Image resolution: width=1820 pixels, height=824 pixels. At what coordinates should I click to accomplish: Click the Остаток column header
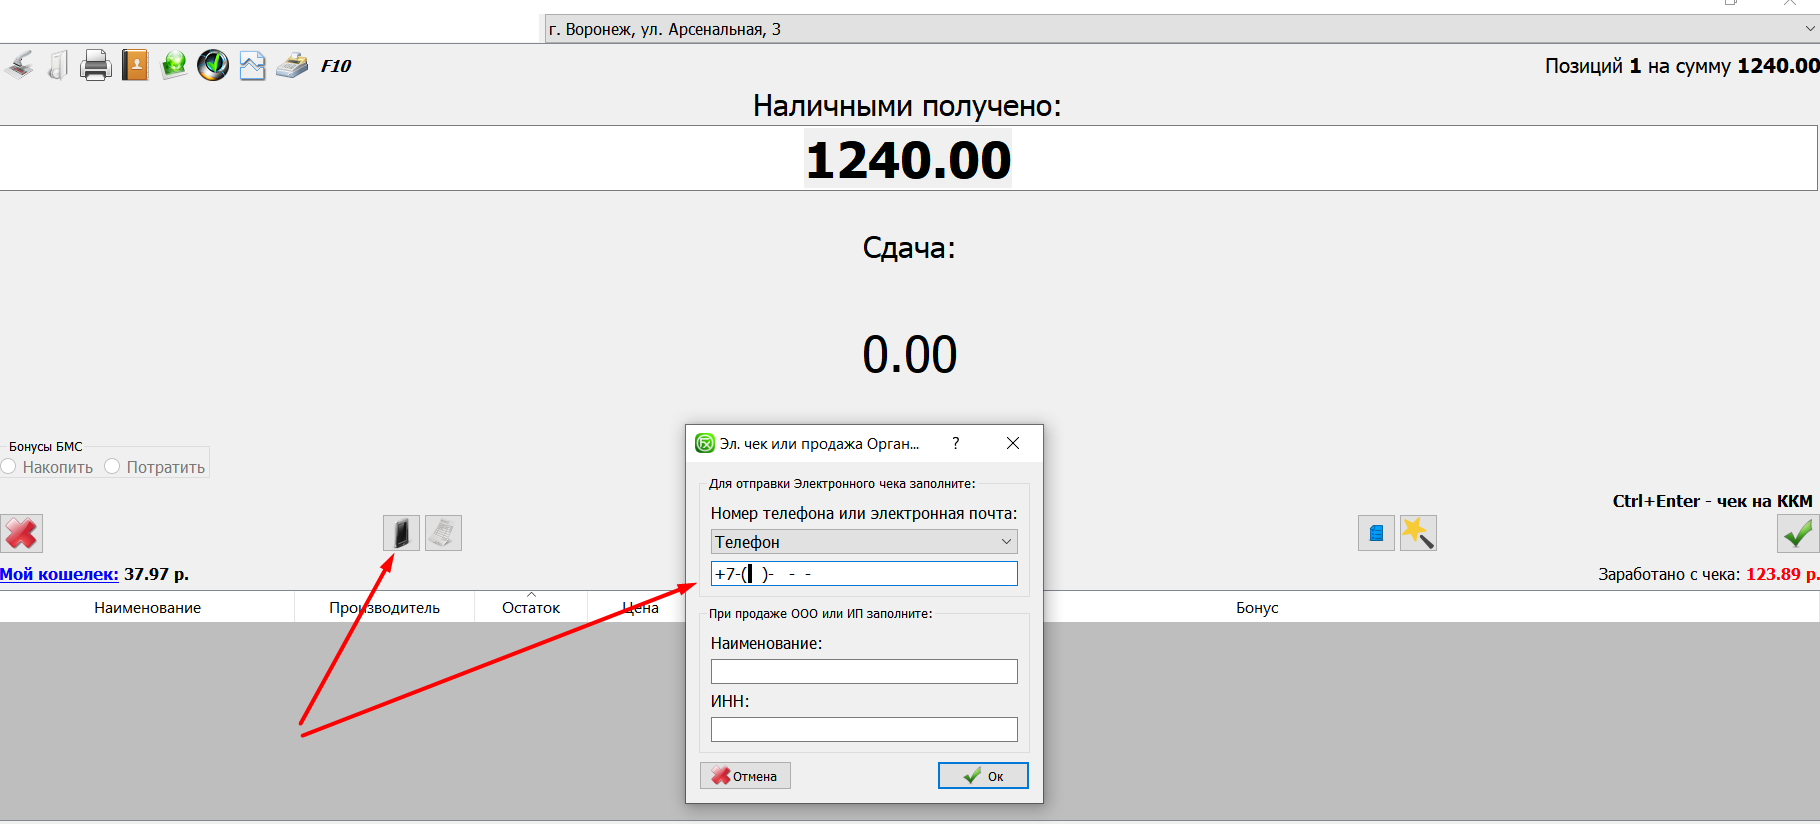click(530, 608)
